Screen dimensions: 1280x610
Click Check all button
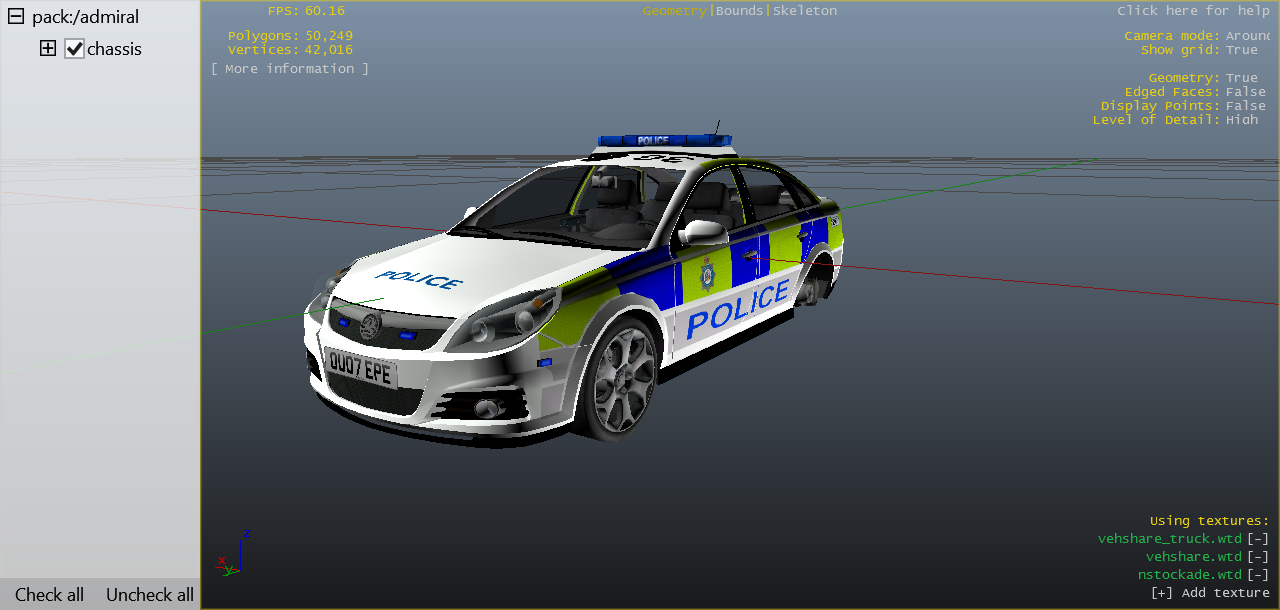point(49,595)
